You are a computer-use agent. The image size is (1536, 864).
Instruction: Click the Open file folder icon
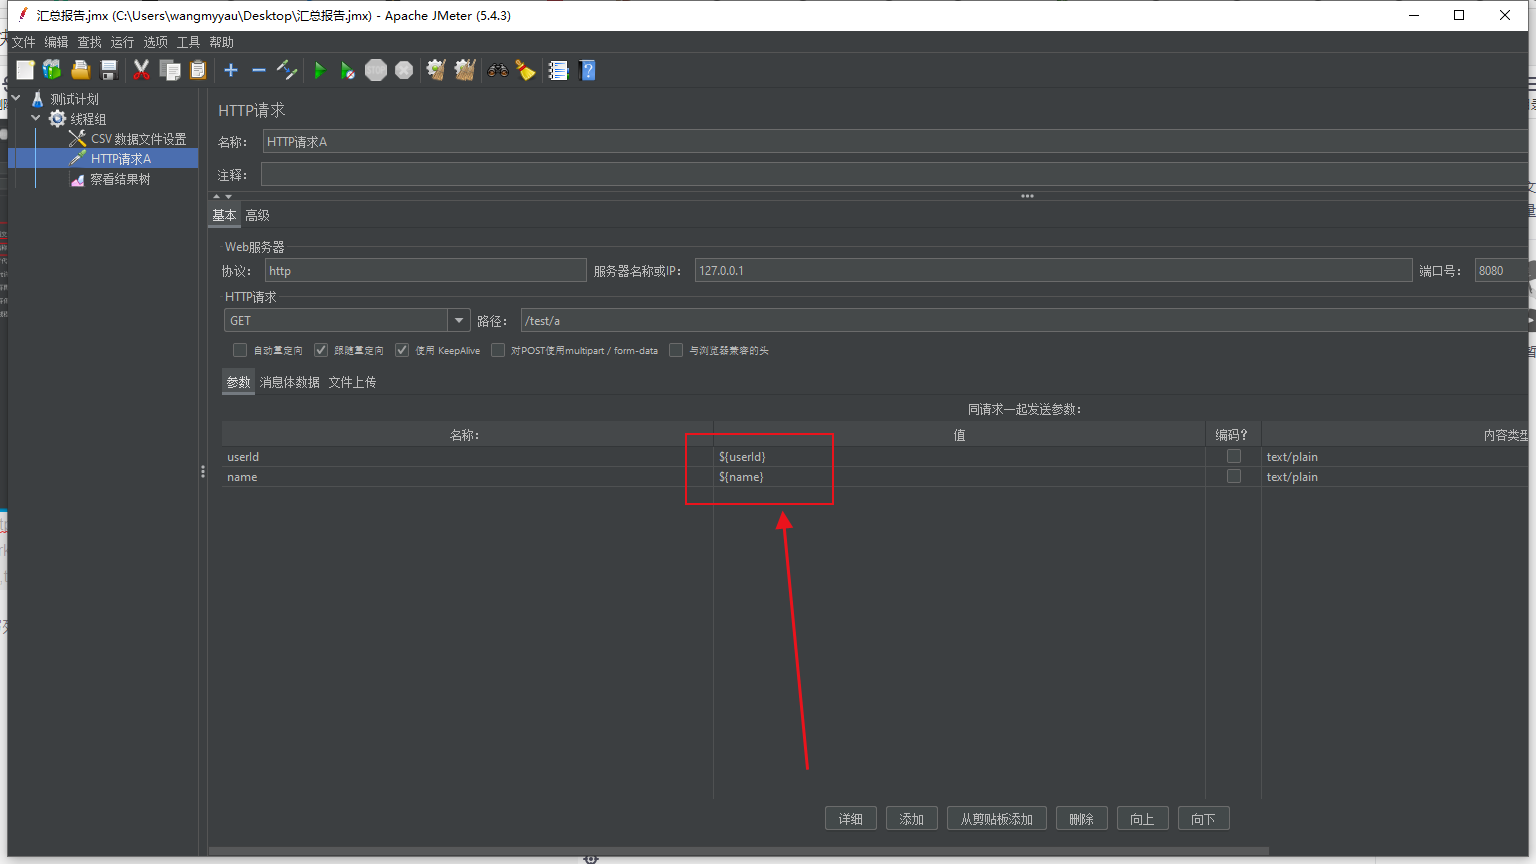pos(81,70)
